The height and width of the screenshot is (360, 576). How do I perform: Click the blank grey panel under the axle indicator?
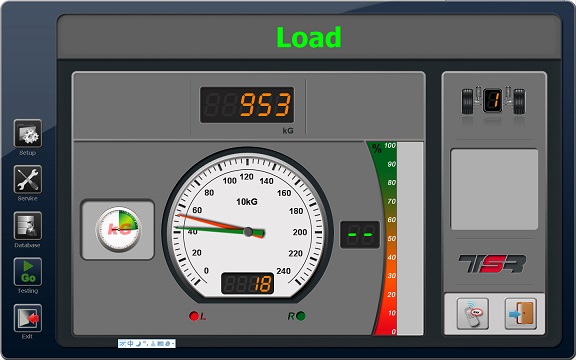click(494, 189)
